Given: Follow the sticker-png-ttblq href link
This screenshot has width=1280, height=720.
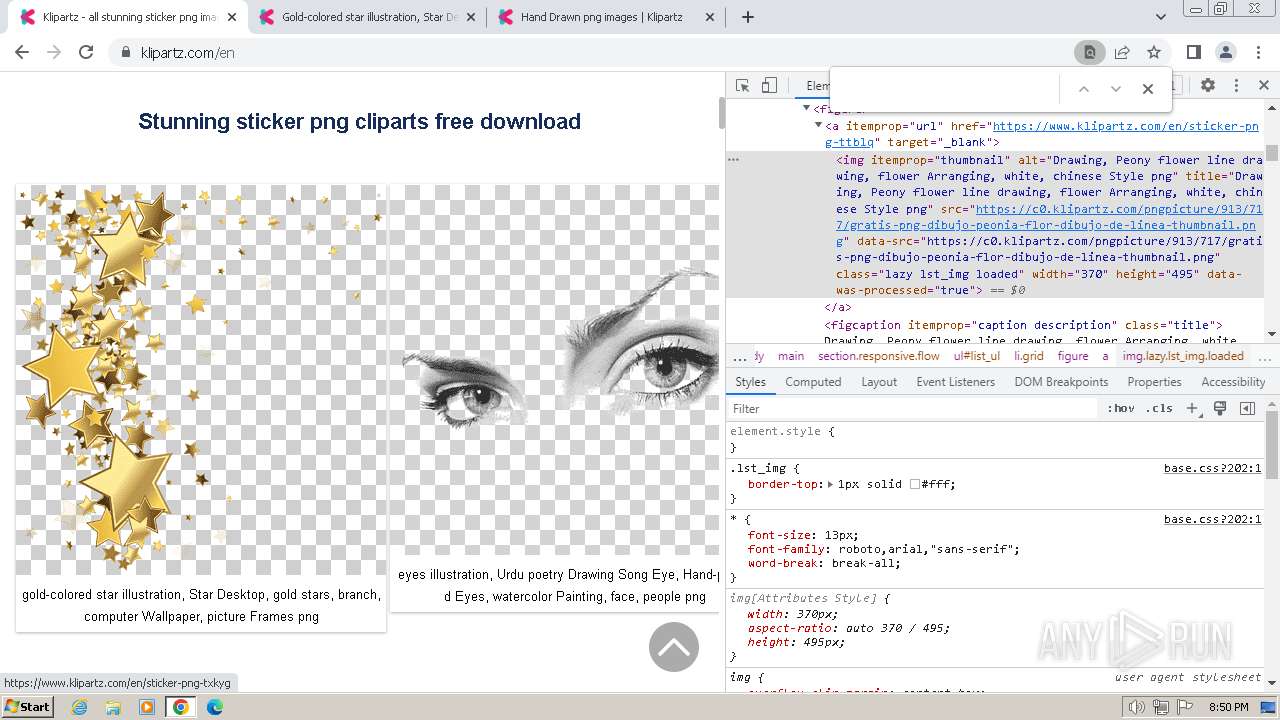Looking at the screenshot, I should tap(1041, 134).
